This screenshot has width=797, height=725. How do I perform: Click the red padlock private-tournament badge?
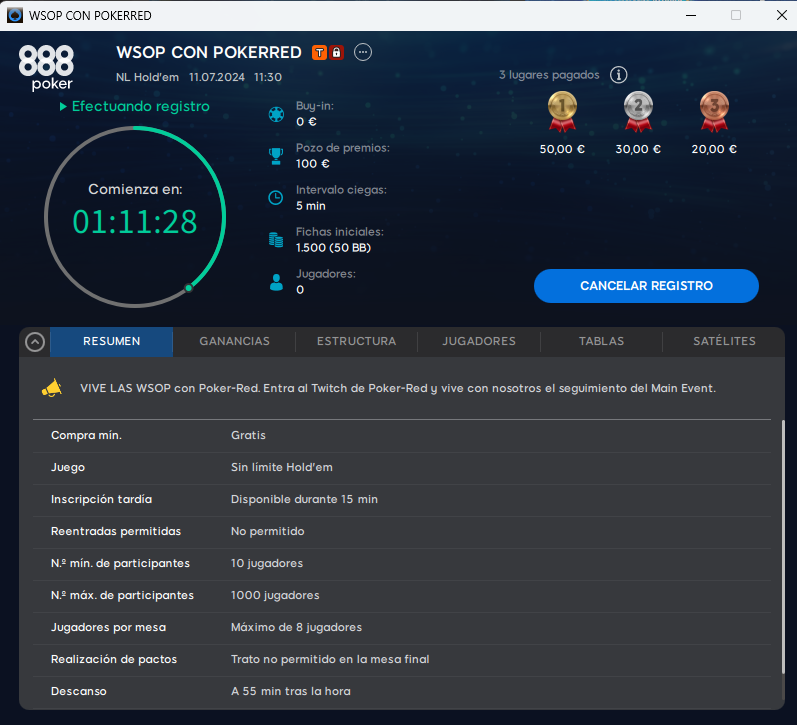coord(336,52)
